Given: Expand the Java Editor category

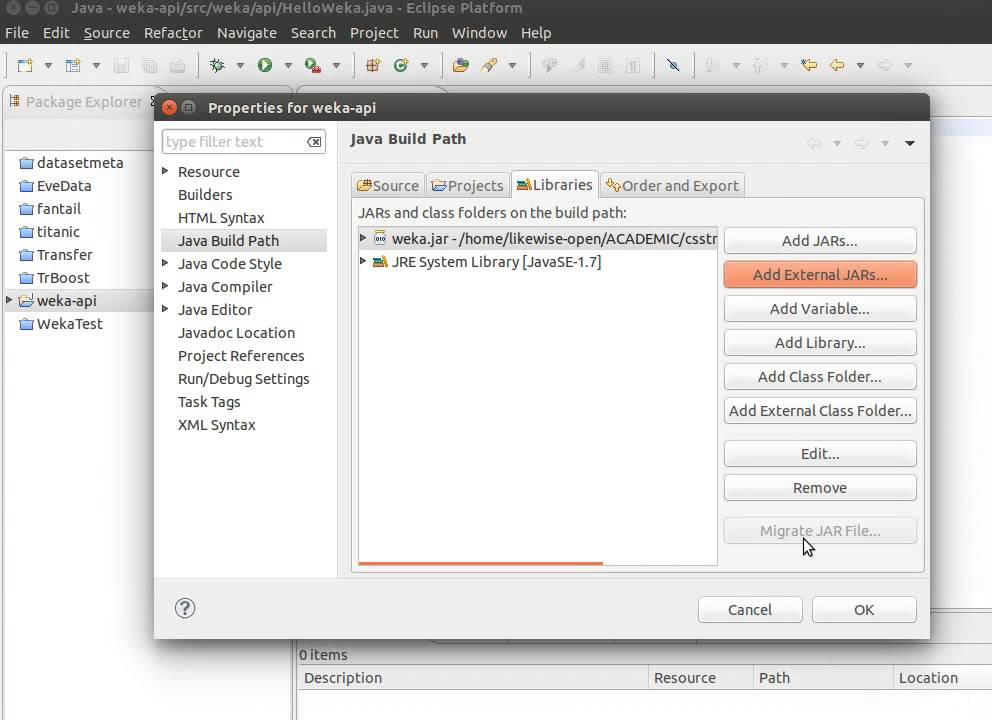Looking at the screenshot, I should tap(165, 309).
